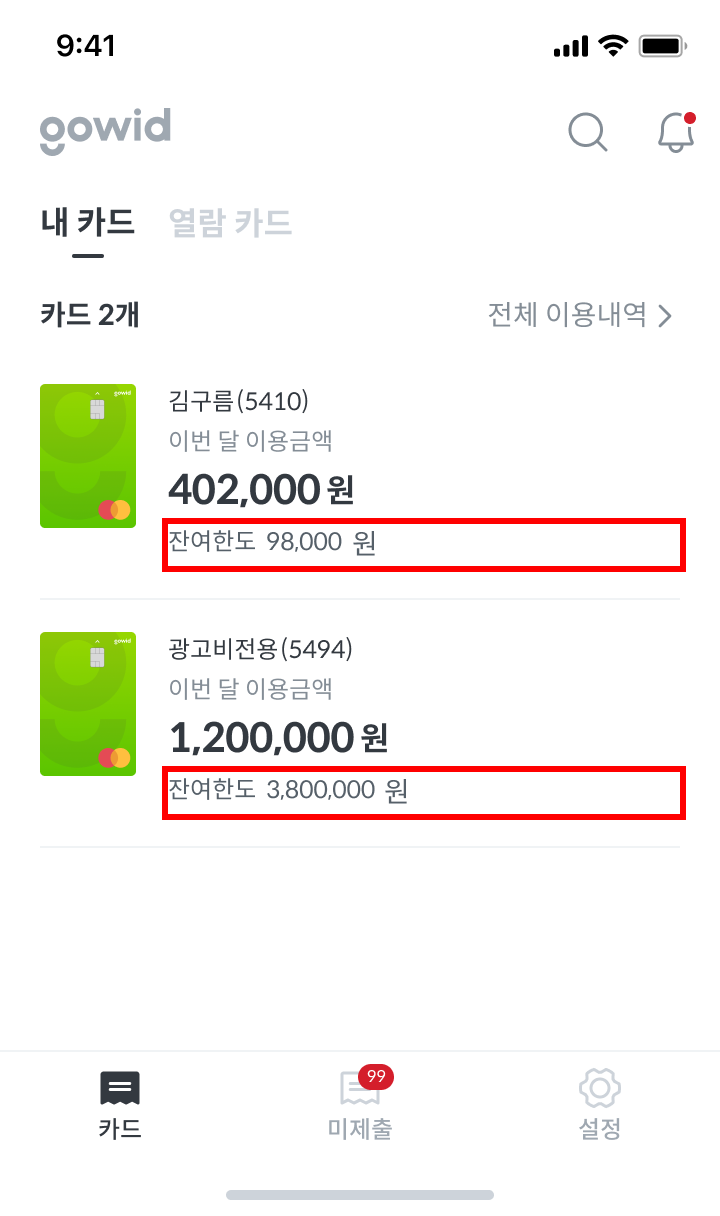Tap the 99 badge on 미제출

(376, 1076)
